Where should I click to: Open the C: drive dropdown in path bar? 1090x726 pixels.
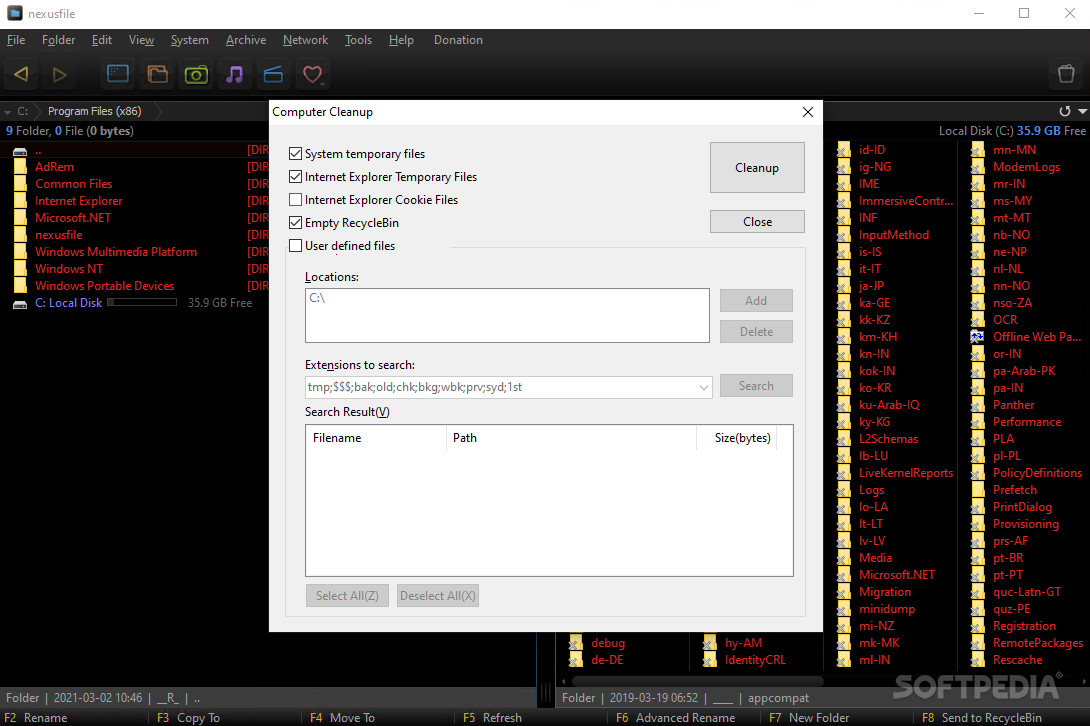pos(8,111)
